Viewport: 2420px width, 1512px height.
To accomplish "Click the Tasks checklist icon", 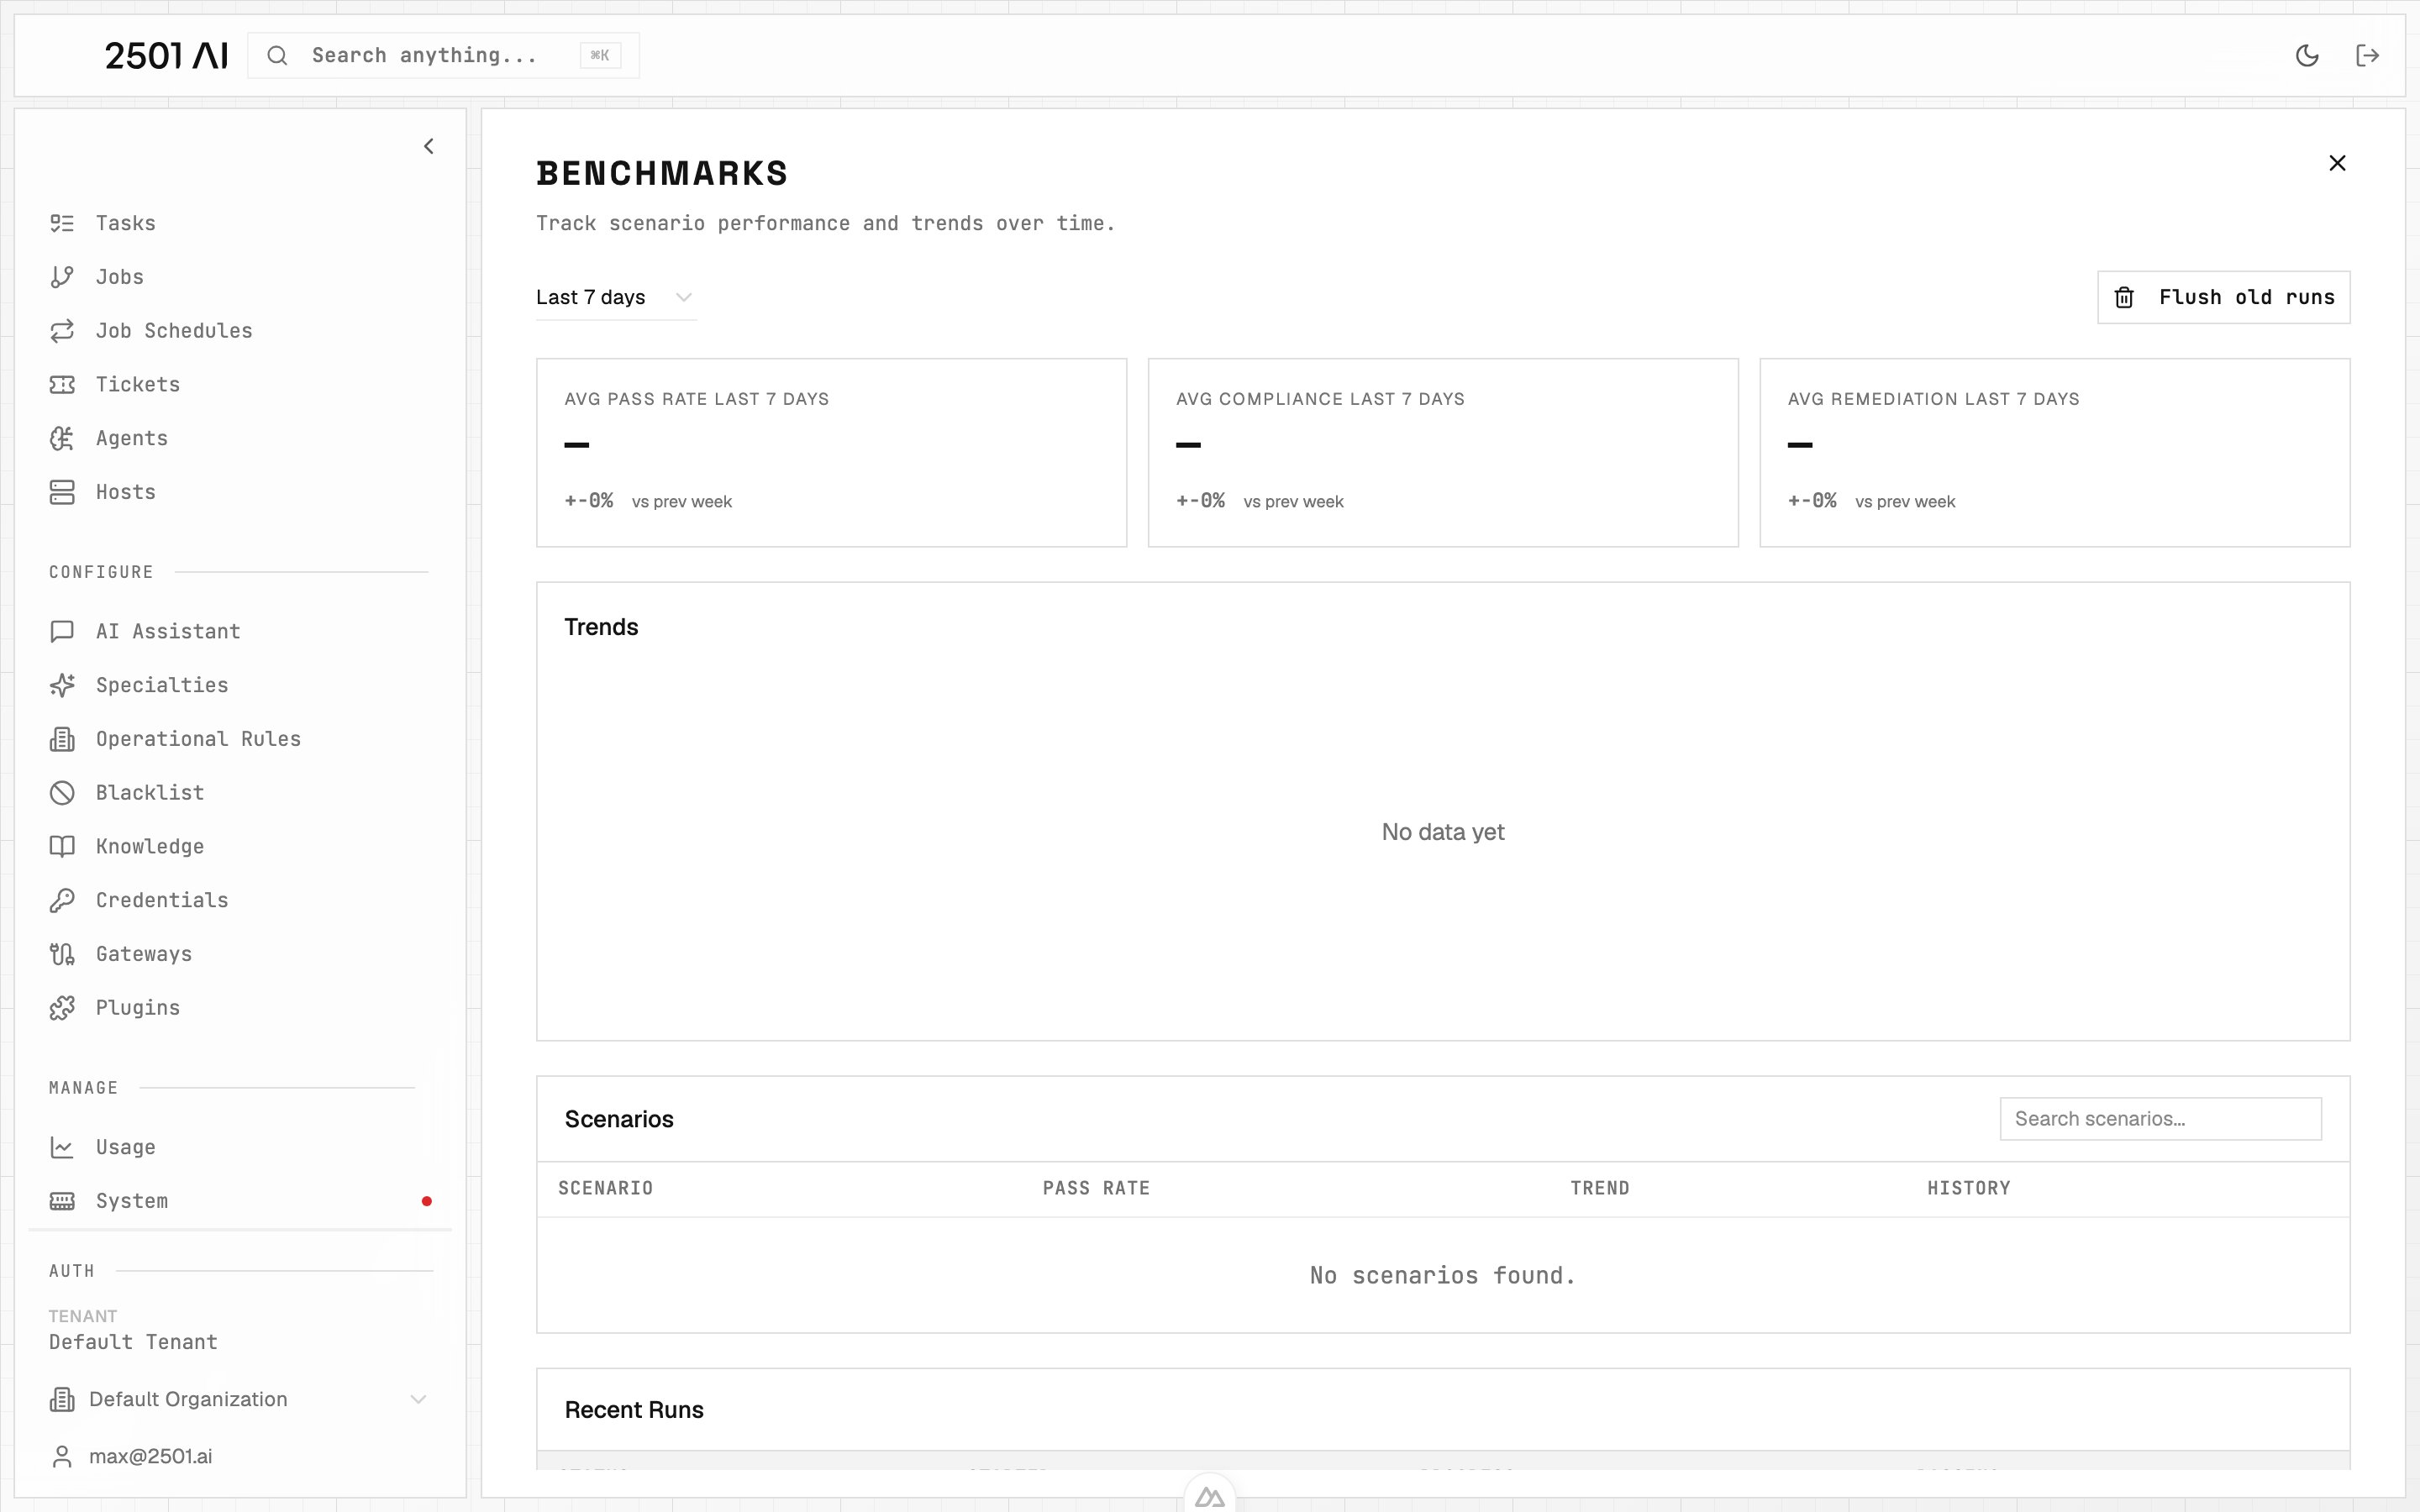I will [x=62, y=223].
